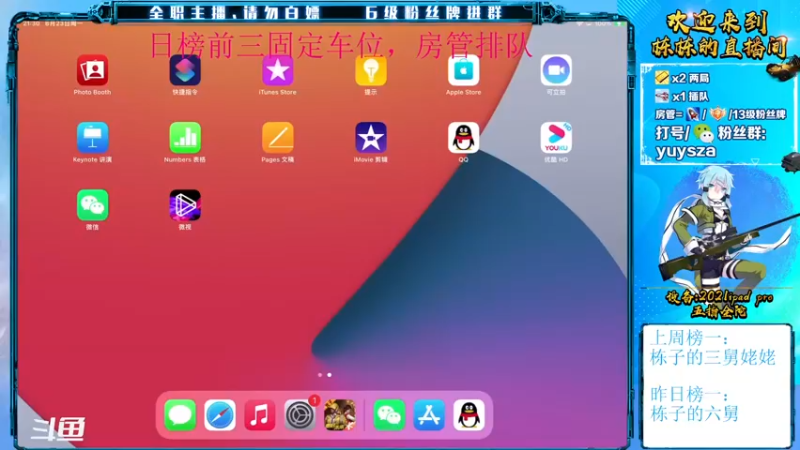
Task: Click the red 日榜前三固定车位 notice
Action: [341, 46]
